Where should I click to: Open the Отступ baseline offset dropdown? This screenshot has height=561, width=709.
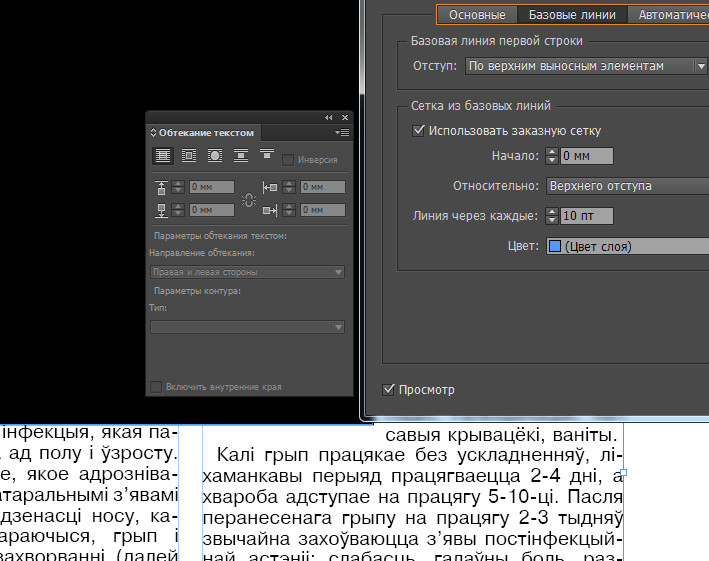[586, 66]
